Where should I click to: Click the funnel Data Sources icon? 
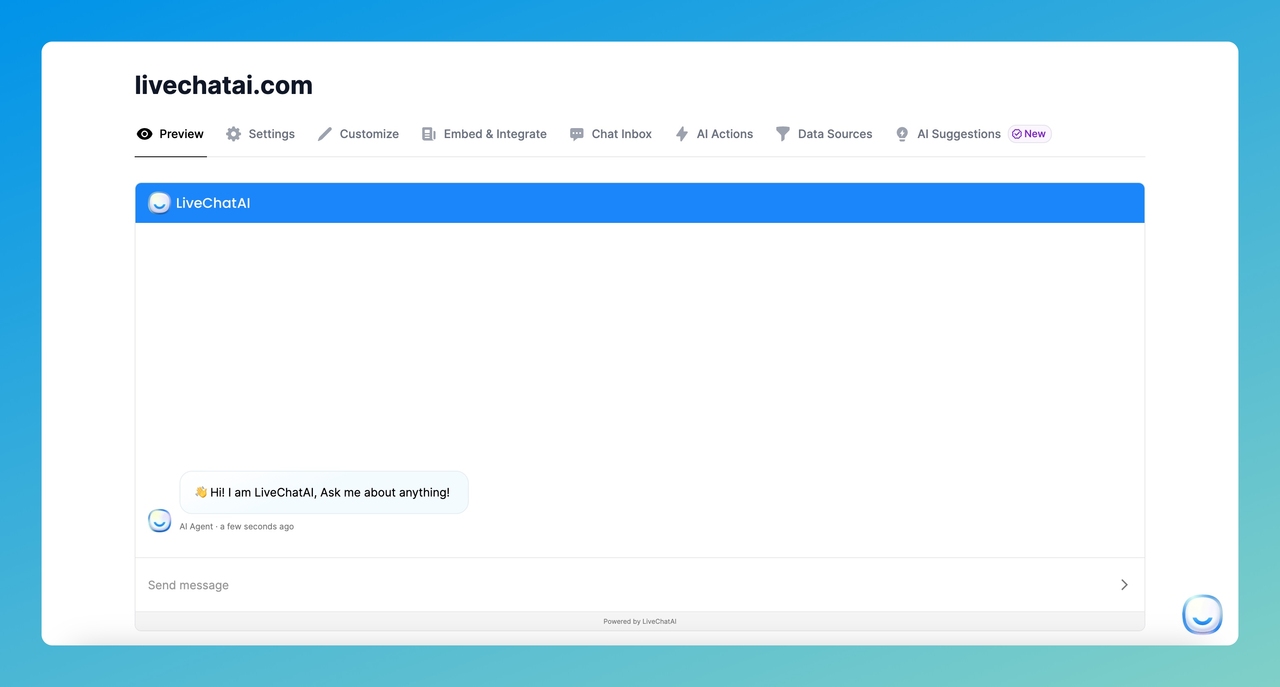pos(783,134)
